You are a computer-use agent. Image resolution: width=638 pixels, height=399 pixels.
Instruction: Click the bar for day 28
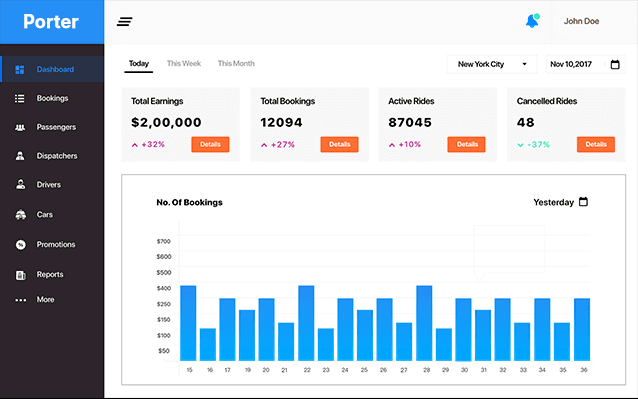pyautogui.click(x=424, y=323)
